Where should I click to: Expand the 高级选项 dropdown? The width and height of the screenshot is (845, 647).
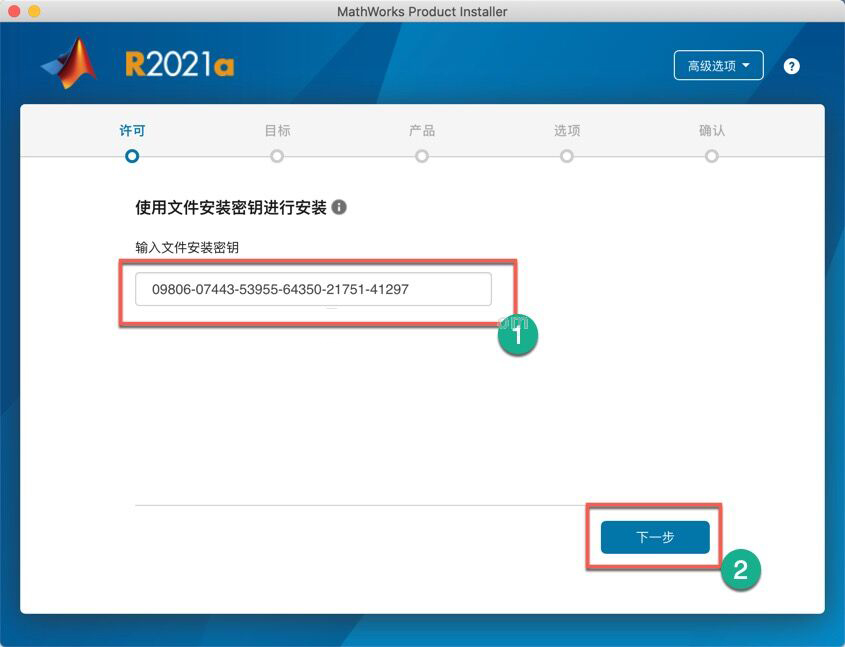coord(718,65)
